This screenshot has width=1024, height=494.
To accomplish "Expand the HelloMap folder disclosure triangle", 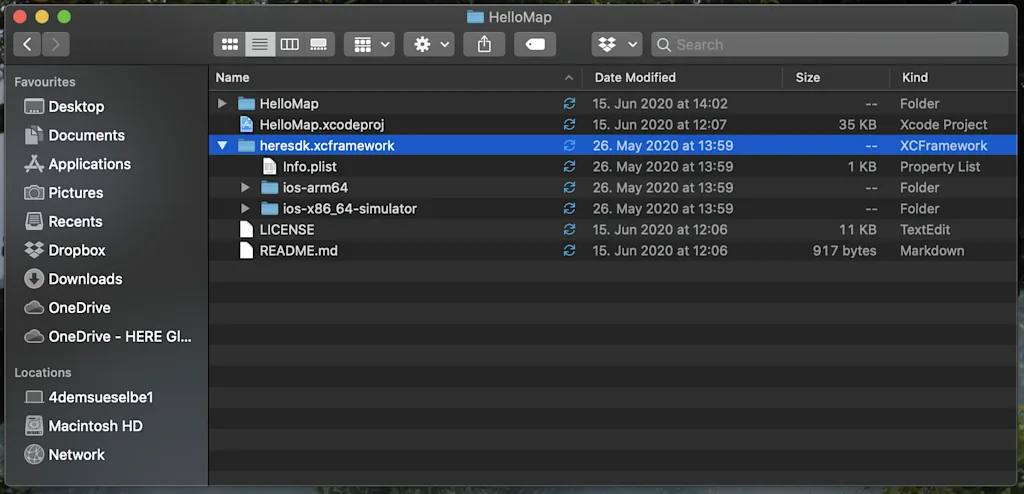I will tap(222, 103).
